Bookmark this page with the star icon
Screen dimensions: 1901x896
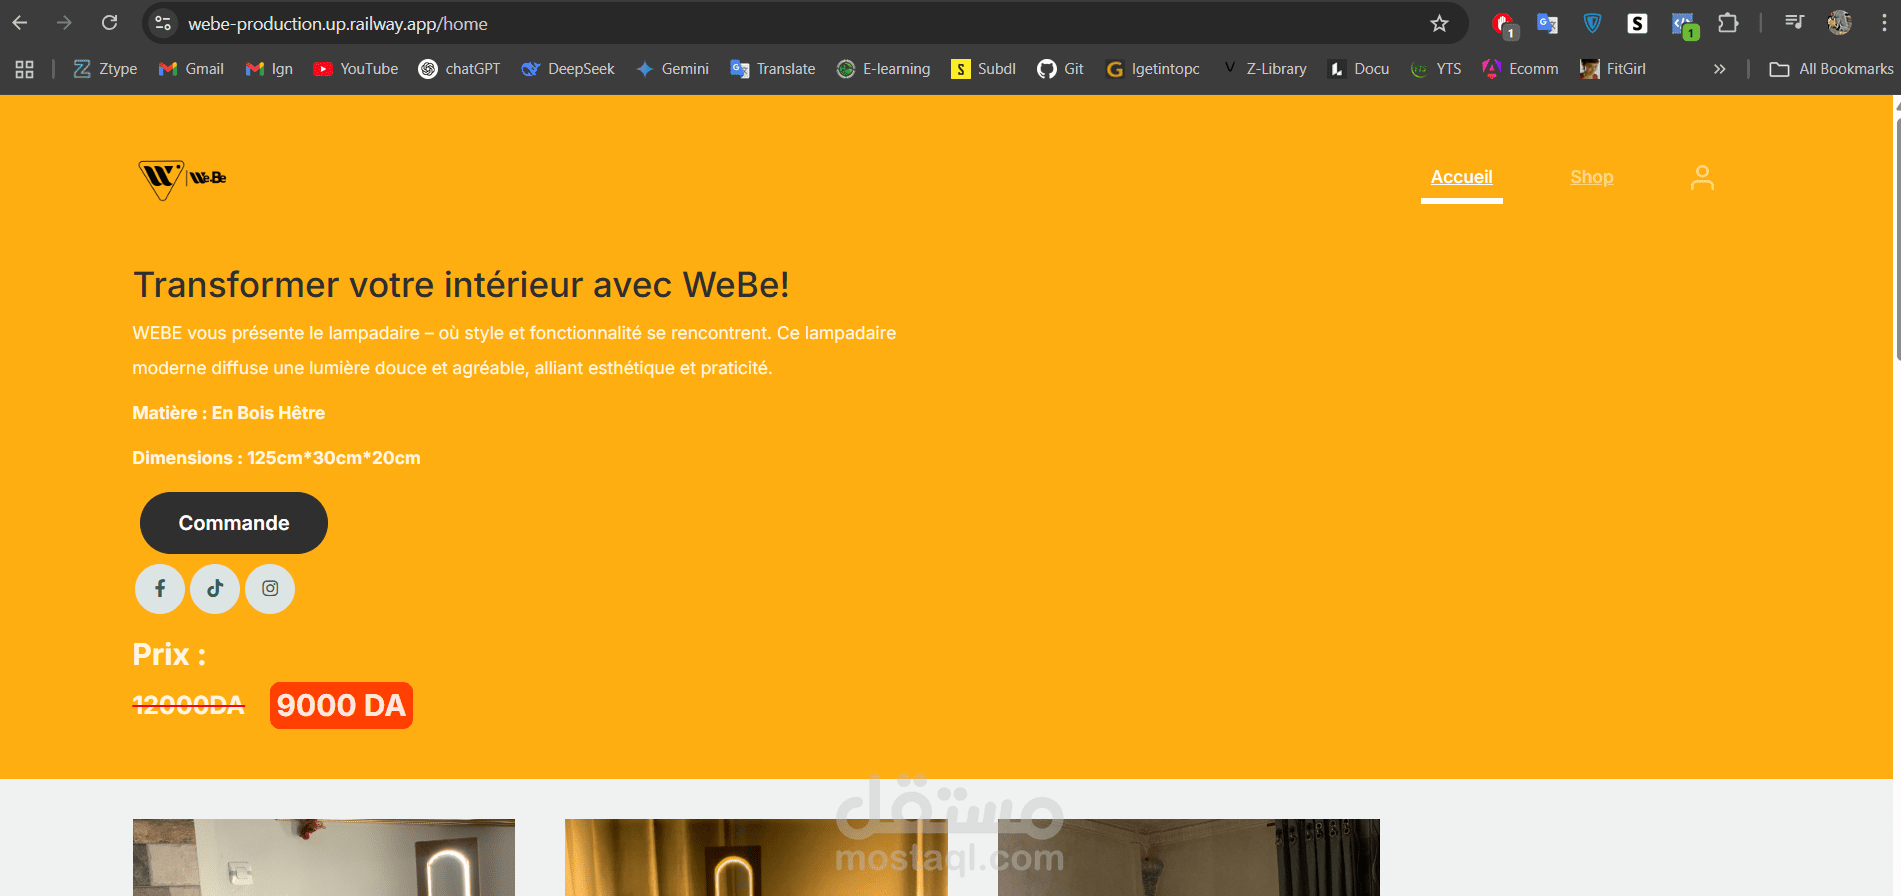[1439, 23]
